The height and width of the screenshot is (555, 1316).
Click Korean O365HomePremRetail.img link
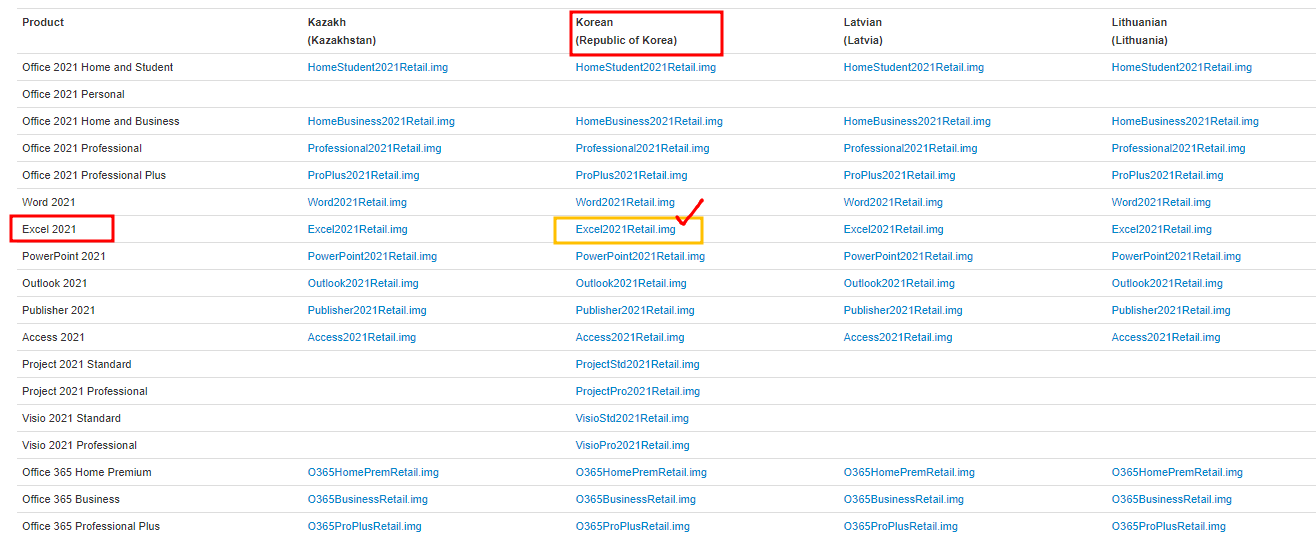point(641,472)
